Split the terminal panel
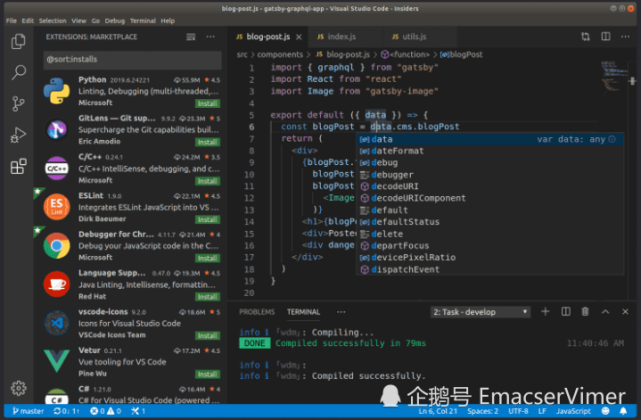This screenshot has width=641, height=420. click(x=565, y=312)
